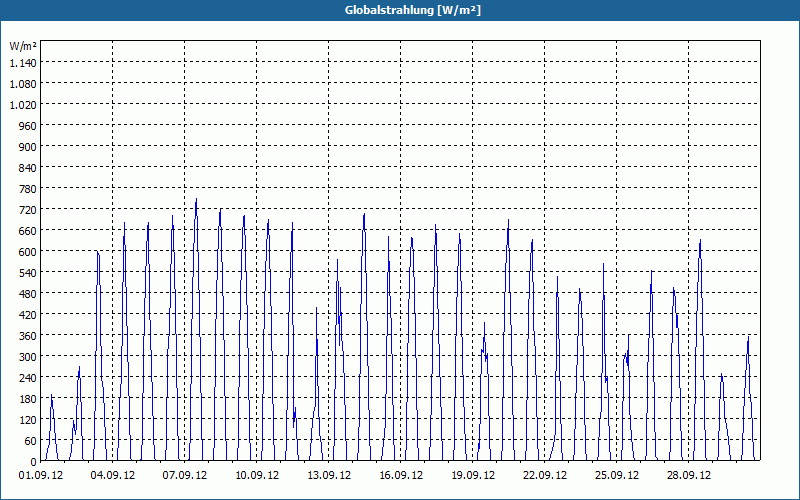Click the 900 y-axis value
The width and height of the screenshot is (800, 500).
point(29,146)
